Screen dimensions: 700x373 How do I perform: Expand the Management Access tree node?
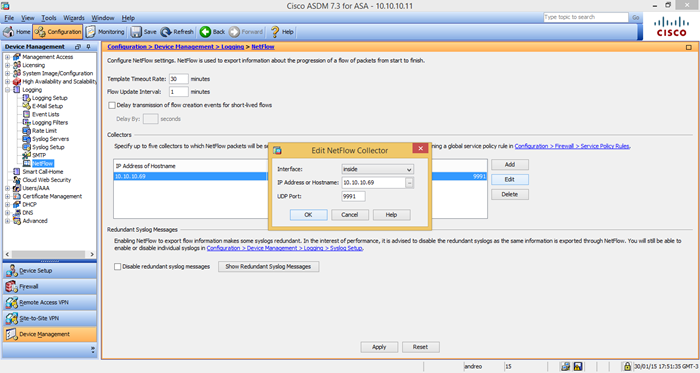pos(7,57)
